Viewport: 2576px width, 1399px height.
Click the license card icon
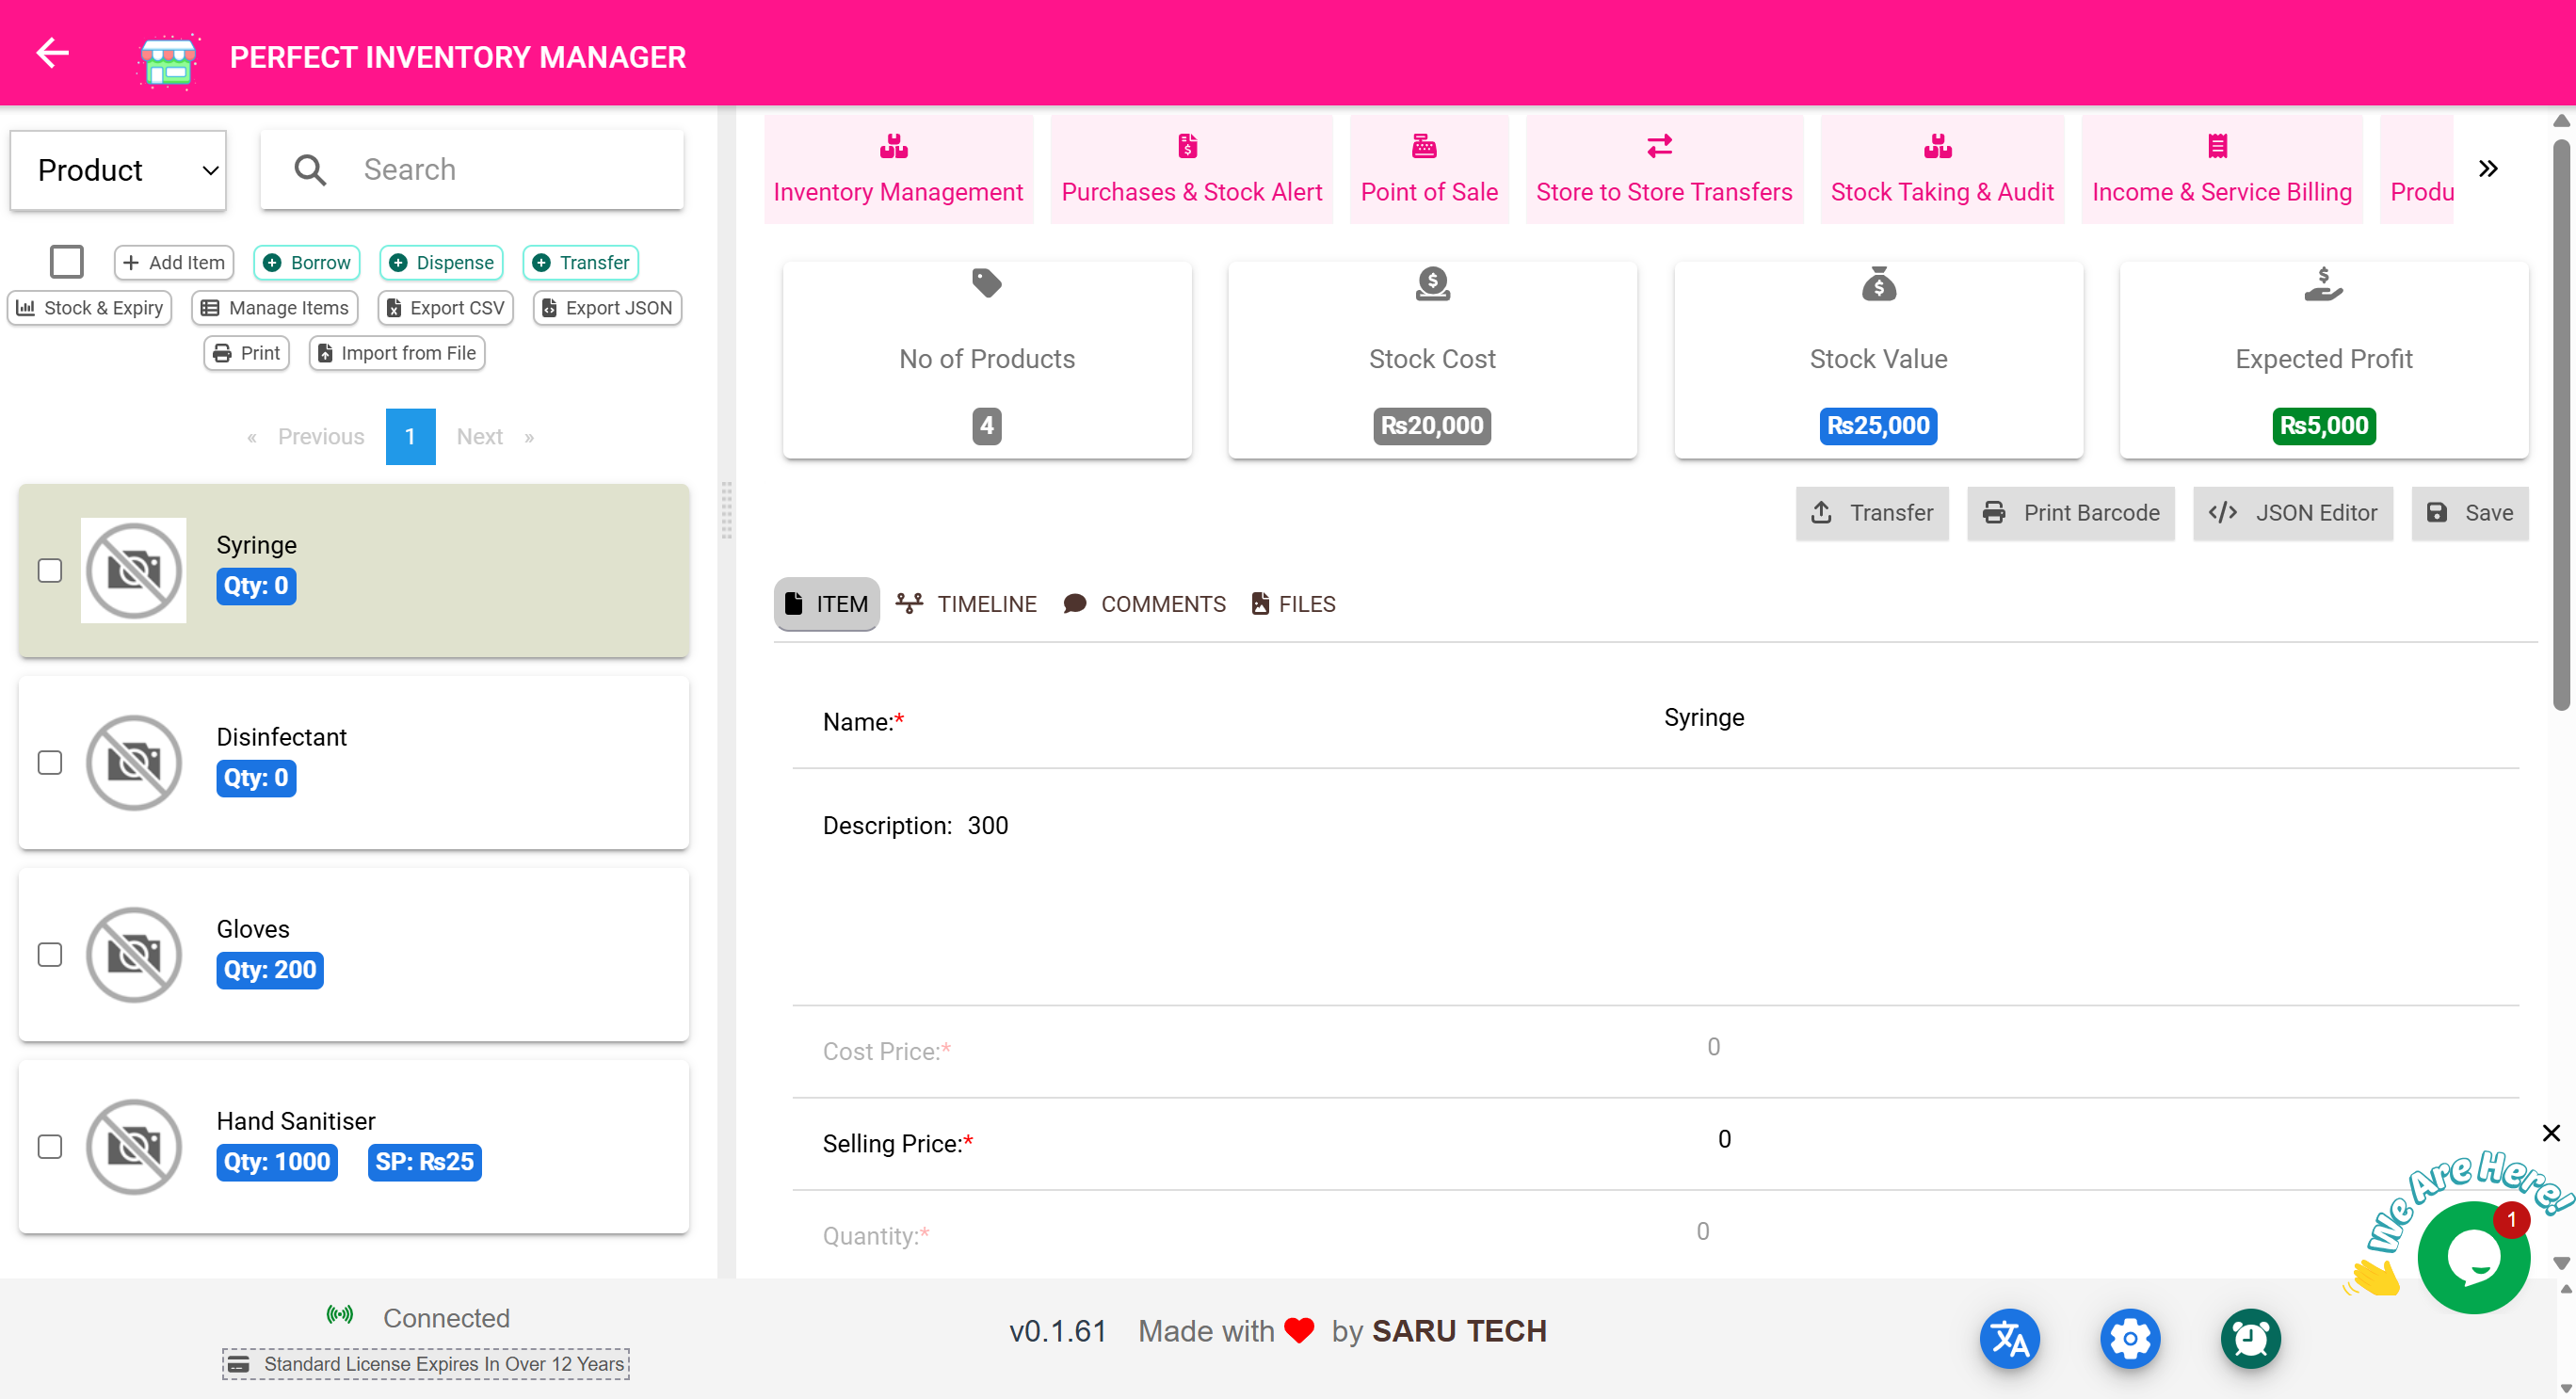[238, 1364]
